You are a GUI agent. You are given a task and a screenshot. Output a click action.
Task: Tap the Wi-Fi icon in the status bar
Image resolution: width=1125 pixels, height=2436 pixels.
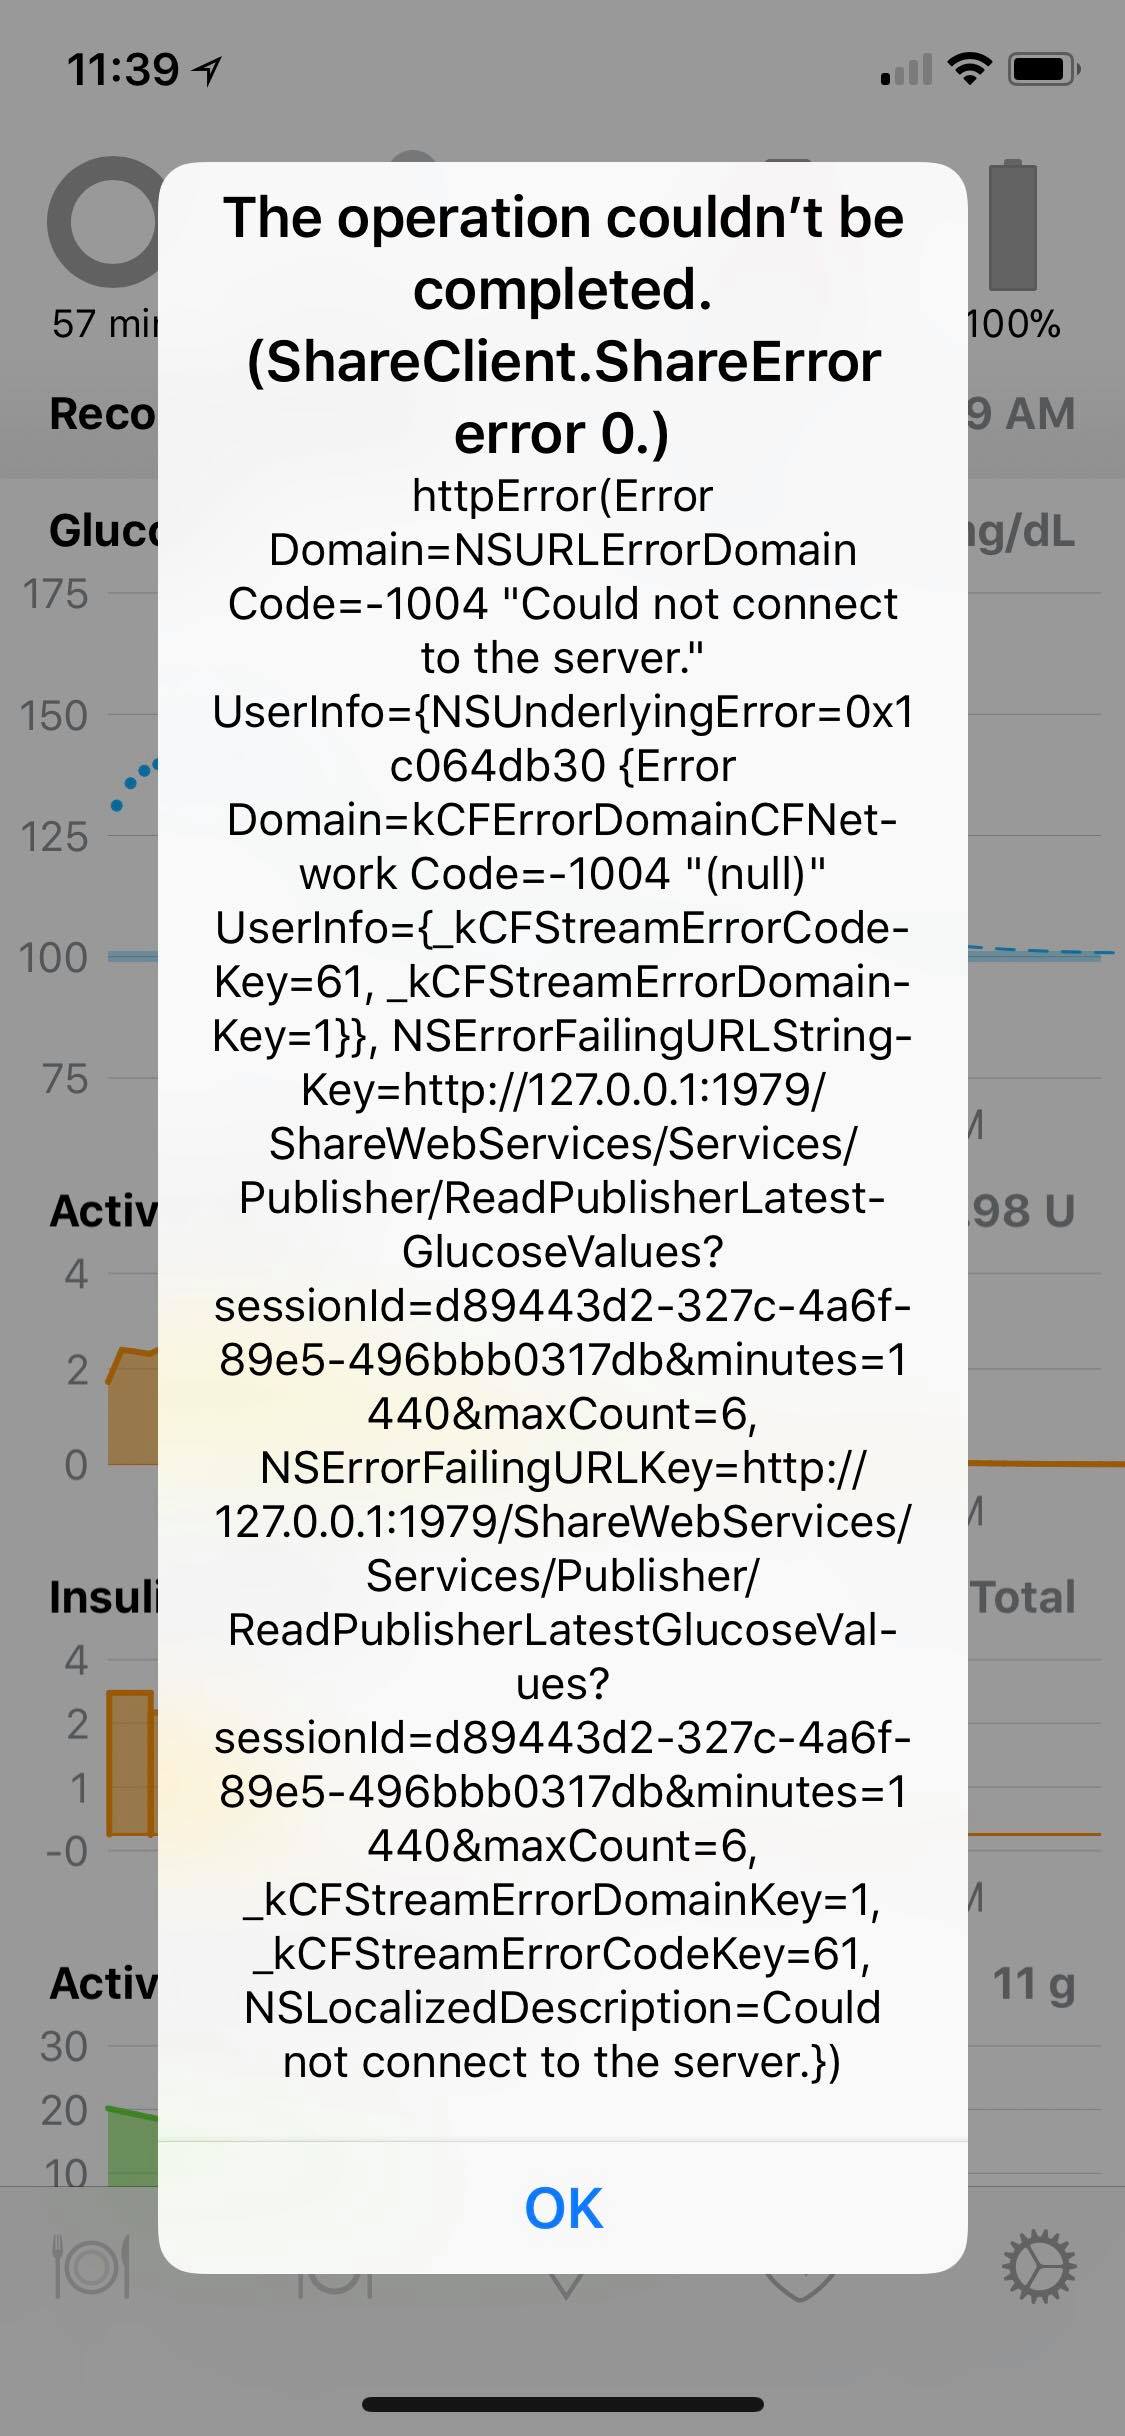[x=966, y=68]
